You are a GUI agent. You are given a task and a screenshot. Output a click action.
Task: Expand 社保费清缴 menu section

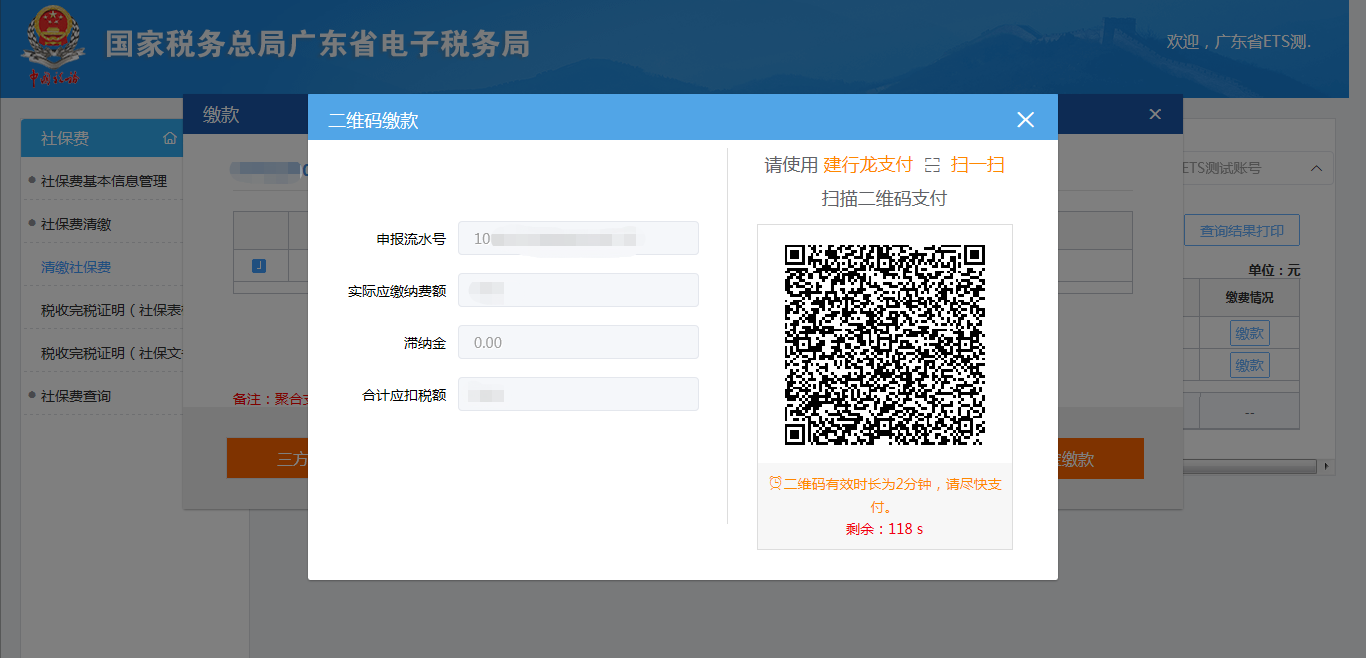pos(76,224)
